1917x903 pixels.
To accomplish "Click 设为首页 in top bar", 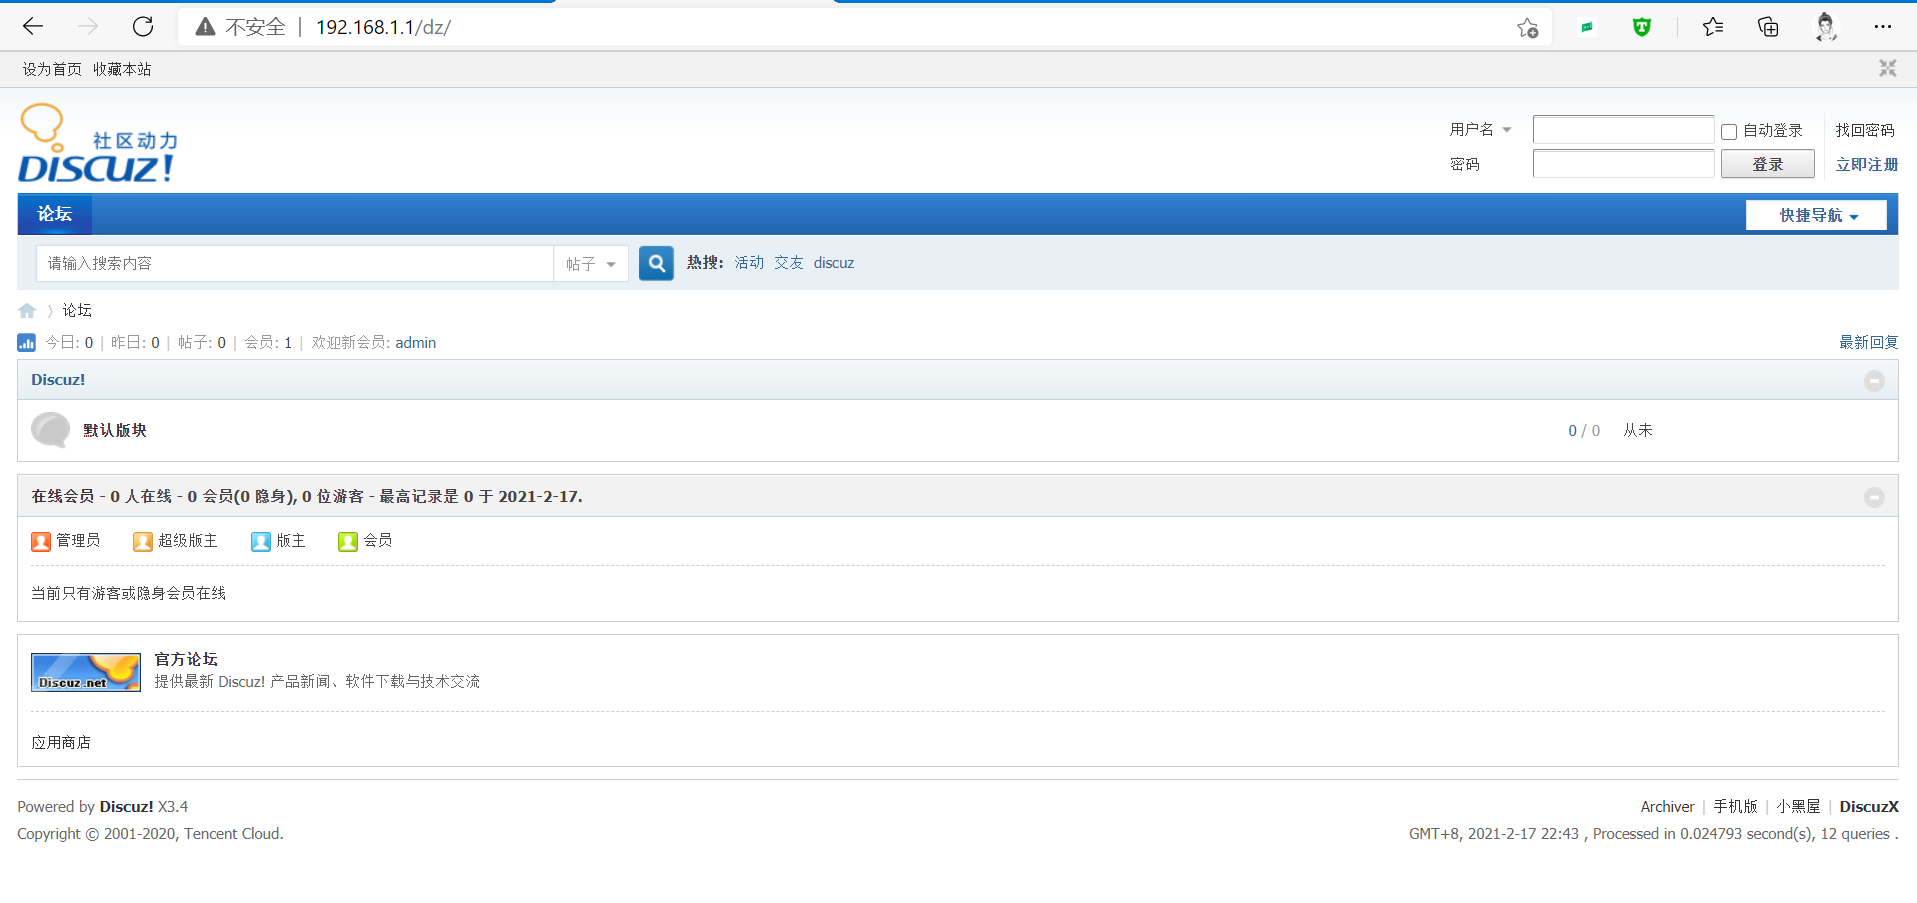I will [x=52, y=69].
